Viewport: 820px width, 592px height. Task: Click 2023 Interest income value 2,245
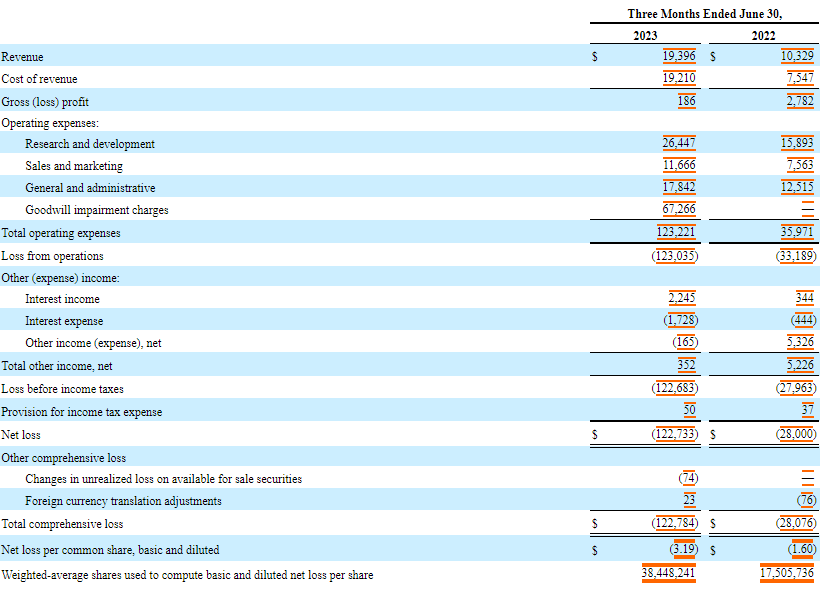[682, 298]
